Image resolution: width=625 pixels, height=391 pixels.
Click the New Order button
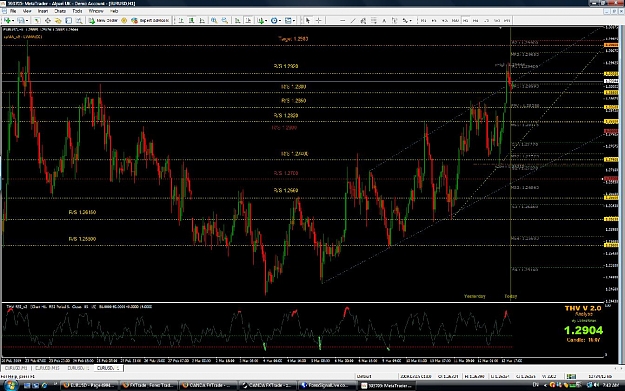[x=104, y=20]
